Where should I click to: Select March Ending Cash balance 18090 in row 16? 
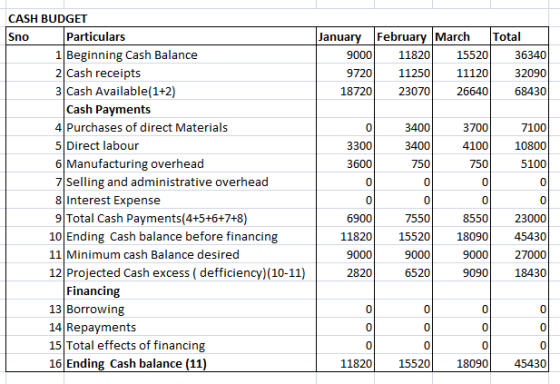pos(461,364)
